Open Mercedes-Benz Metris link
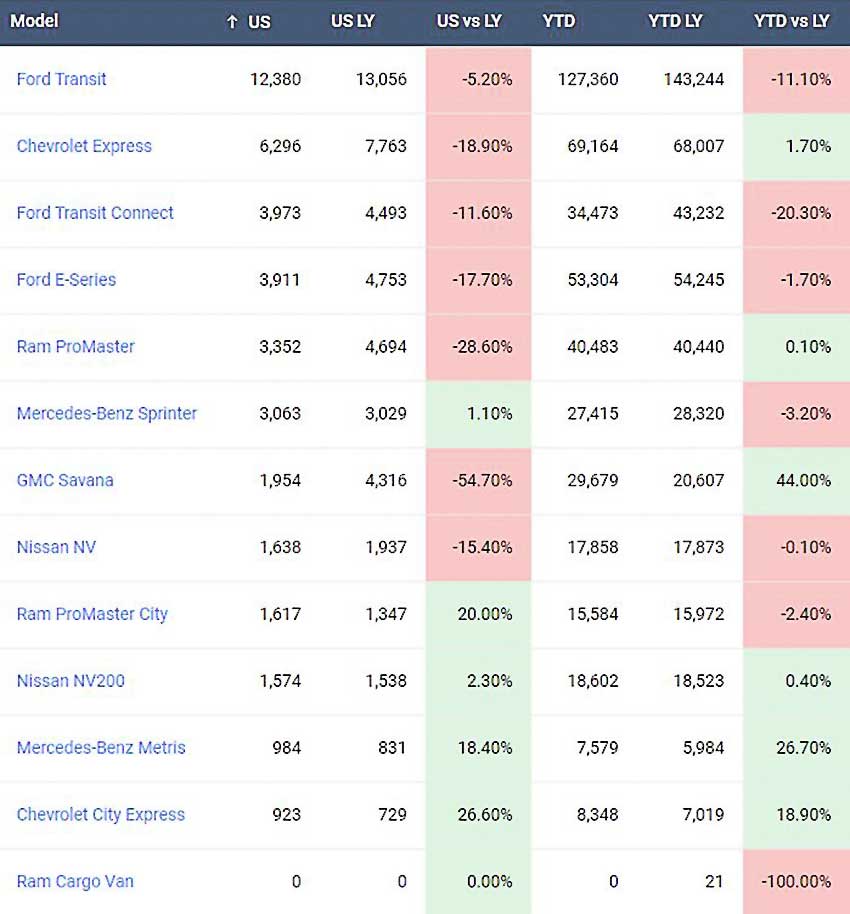Screen dimensions: 850x914 pyautogui.click(x=101, y=748)
